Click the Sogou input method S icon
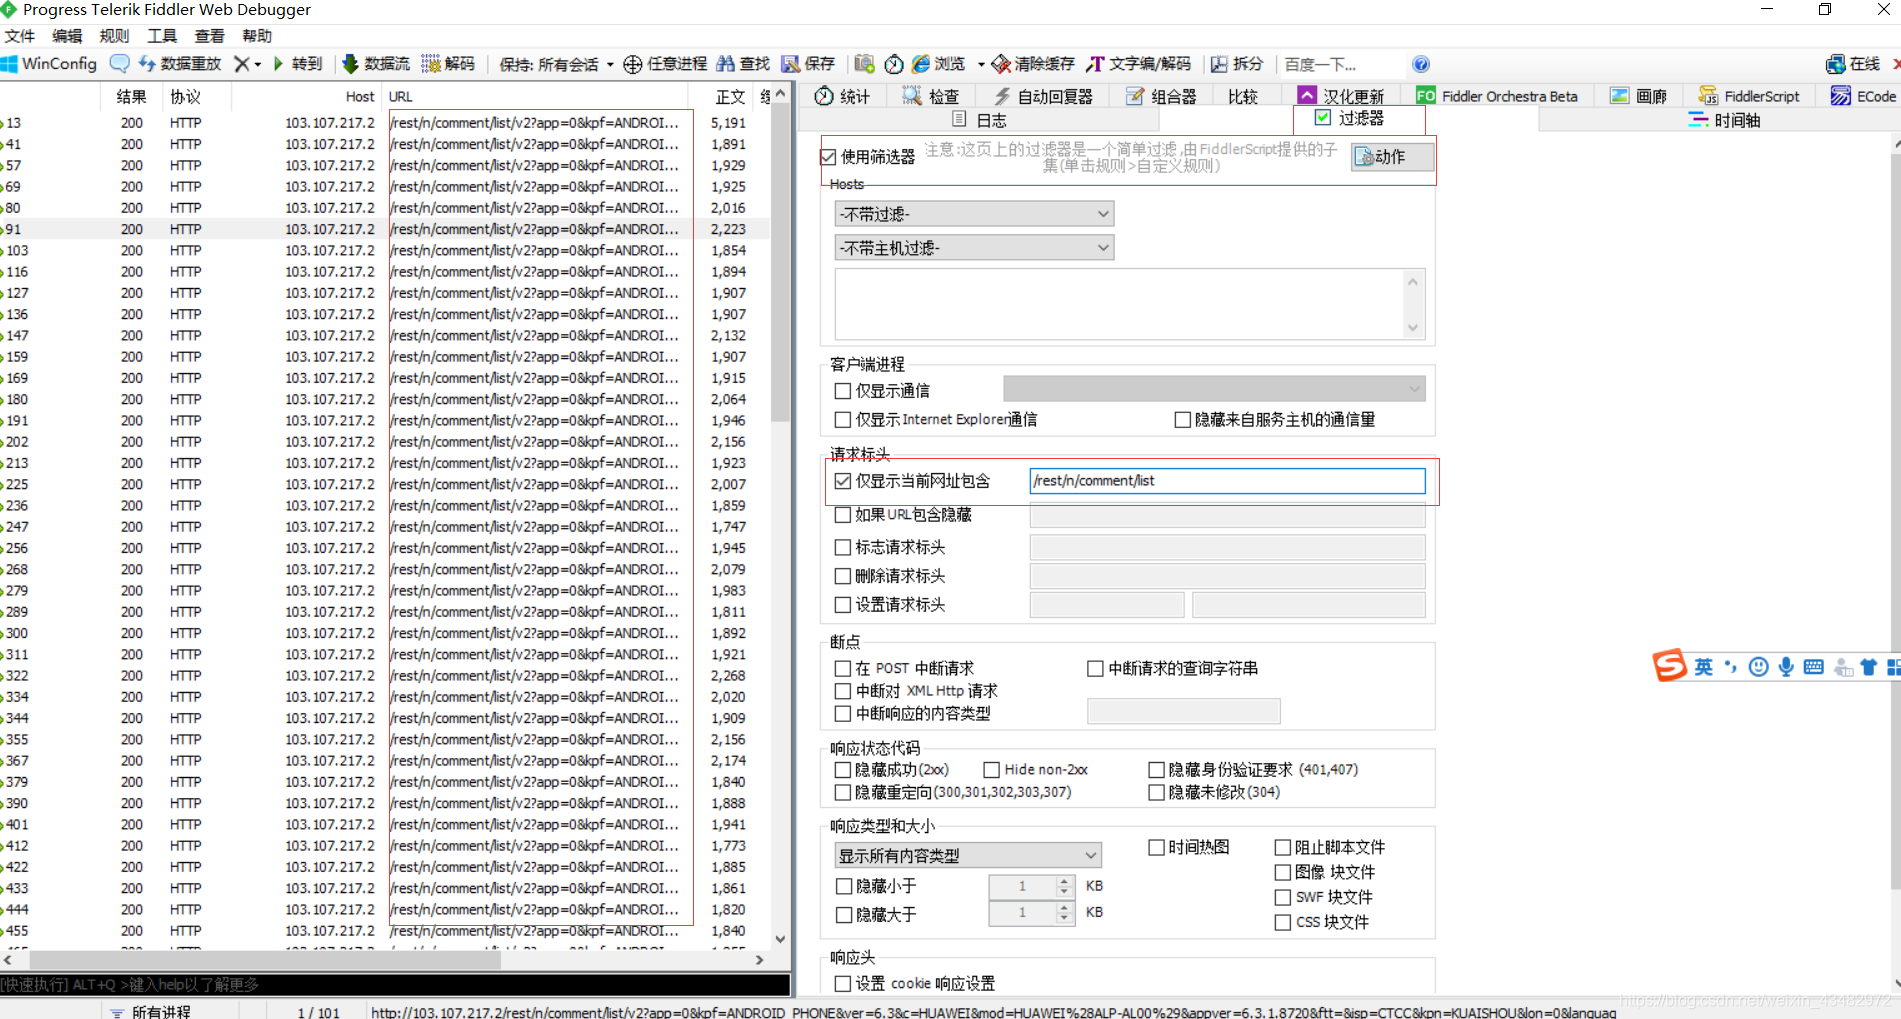Screen dimensions: 1901x1019 pyautogui.click(x=1670, y=665)
